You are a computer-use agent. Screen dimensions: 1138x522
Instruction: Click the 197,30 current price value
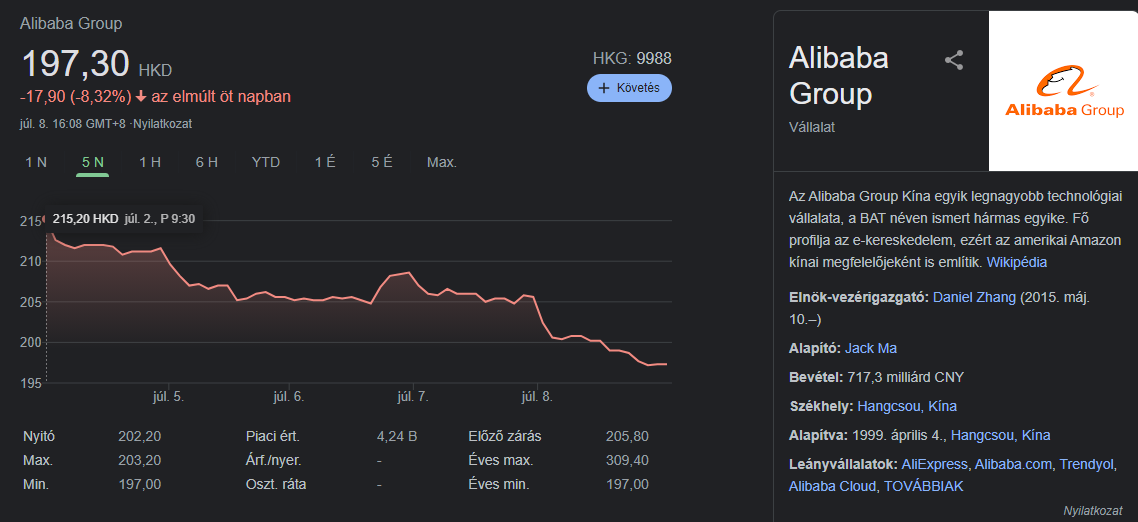click(75, 64)
